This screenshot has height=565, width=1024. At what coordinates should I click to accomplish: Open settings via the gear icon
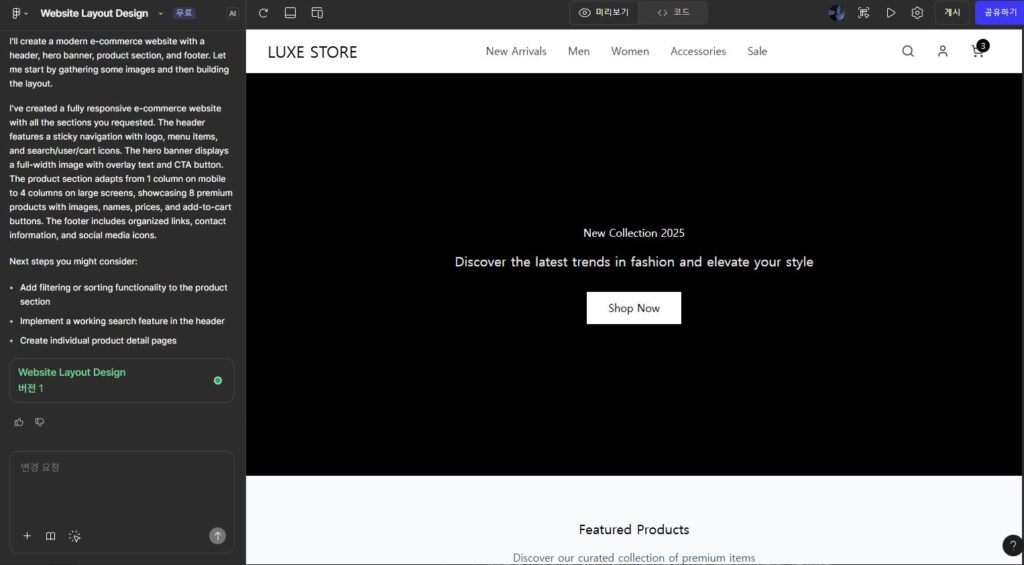[x=917, y=13]
